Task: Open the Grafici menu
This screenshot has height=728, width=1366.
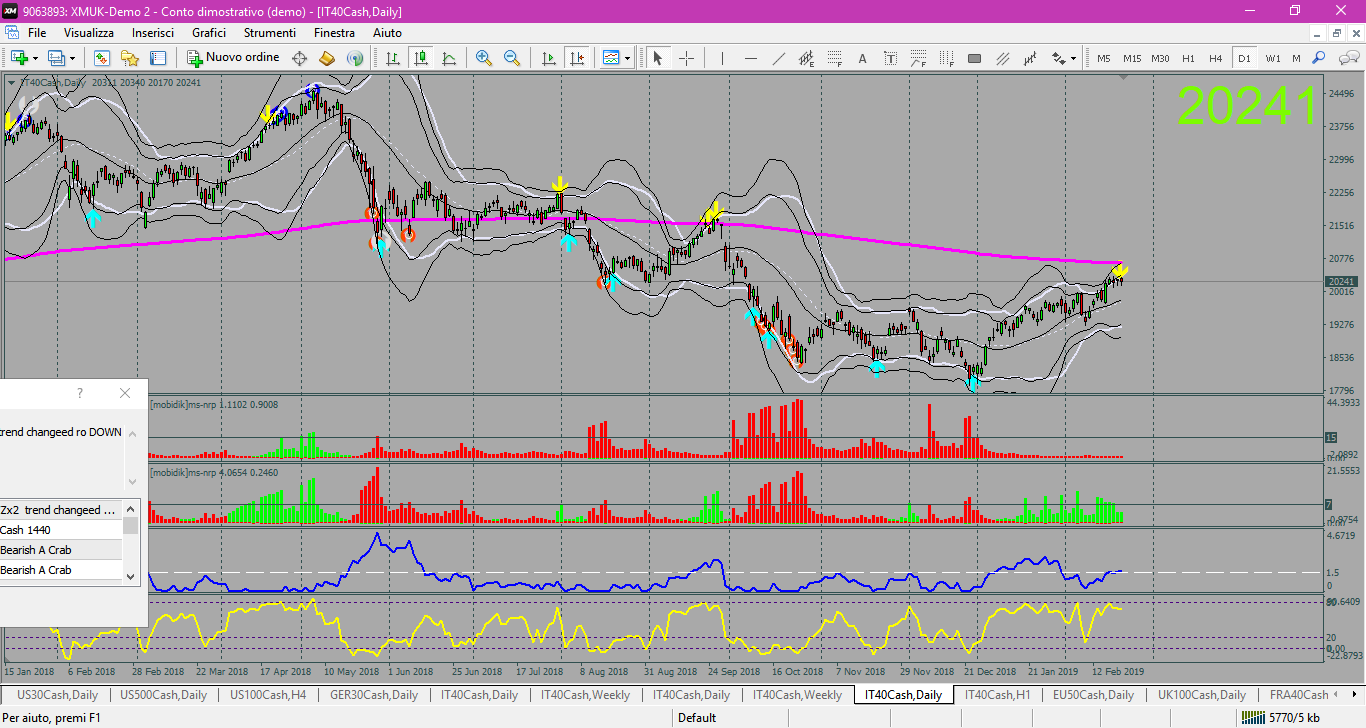Action: click(x=209, y=33)
